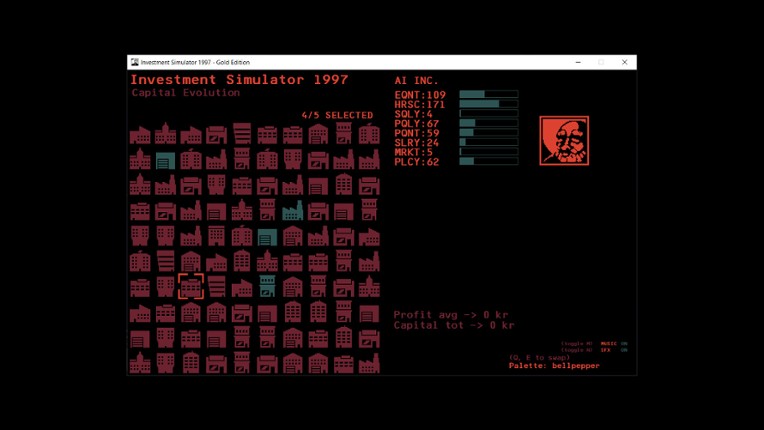Viewport: 764px width, 430px height.
Task: Pick the bottom-left corner building of the grid
Action: tap(140, 363)
